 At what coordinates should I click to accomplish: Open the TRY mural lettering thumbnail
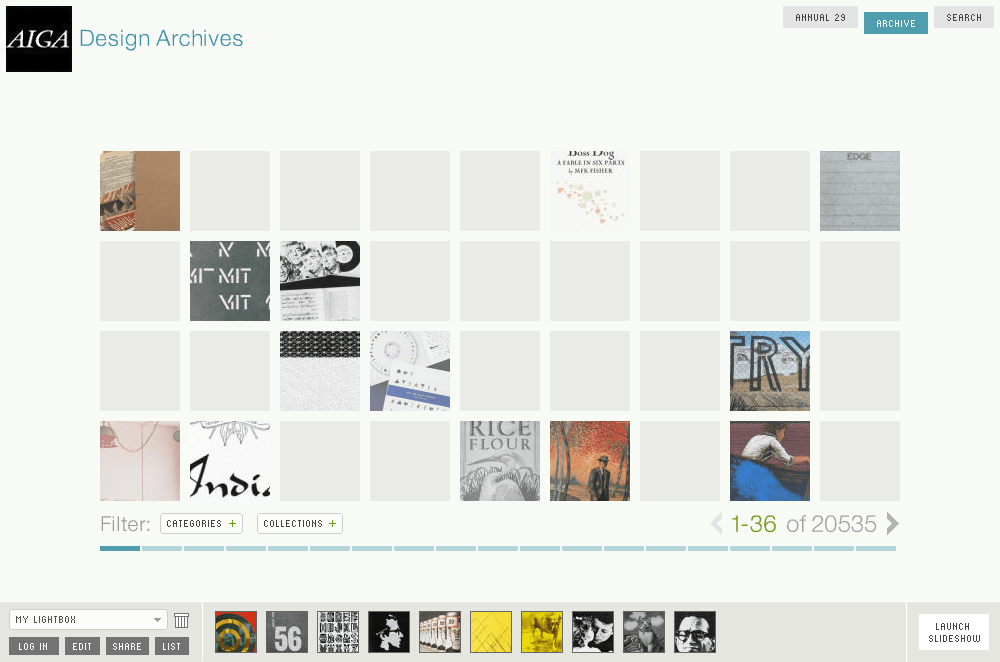770,371
